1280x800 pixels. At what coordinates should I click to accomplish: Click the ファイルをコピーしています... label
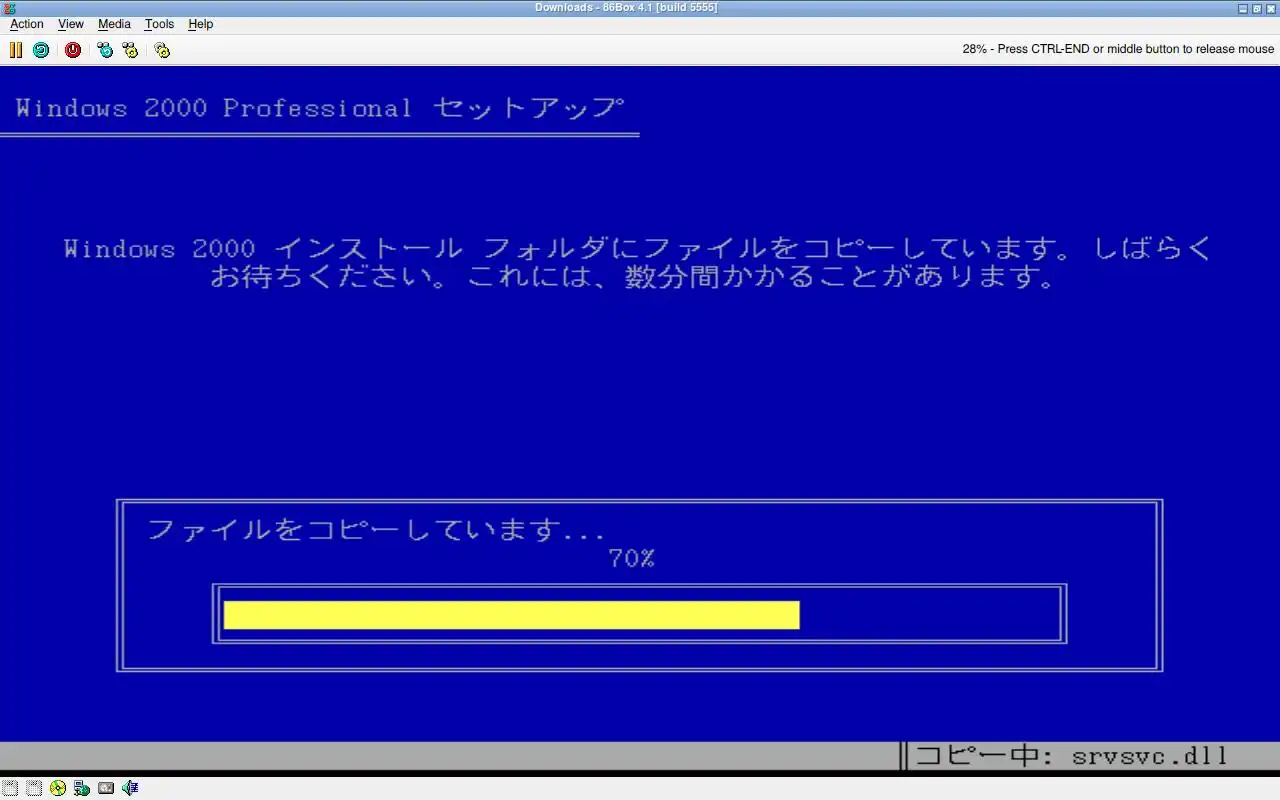pyautogui.click(x=376, y=529)
